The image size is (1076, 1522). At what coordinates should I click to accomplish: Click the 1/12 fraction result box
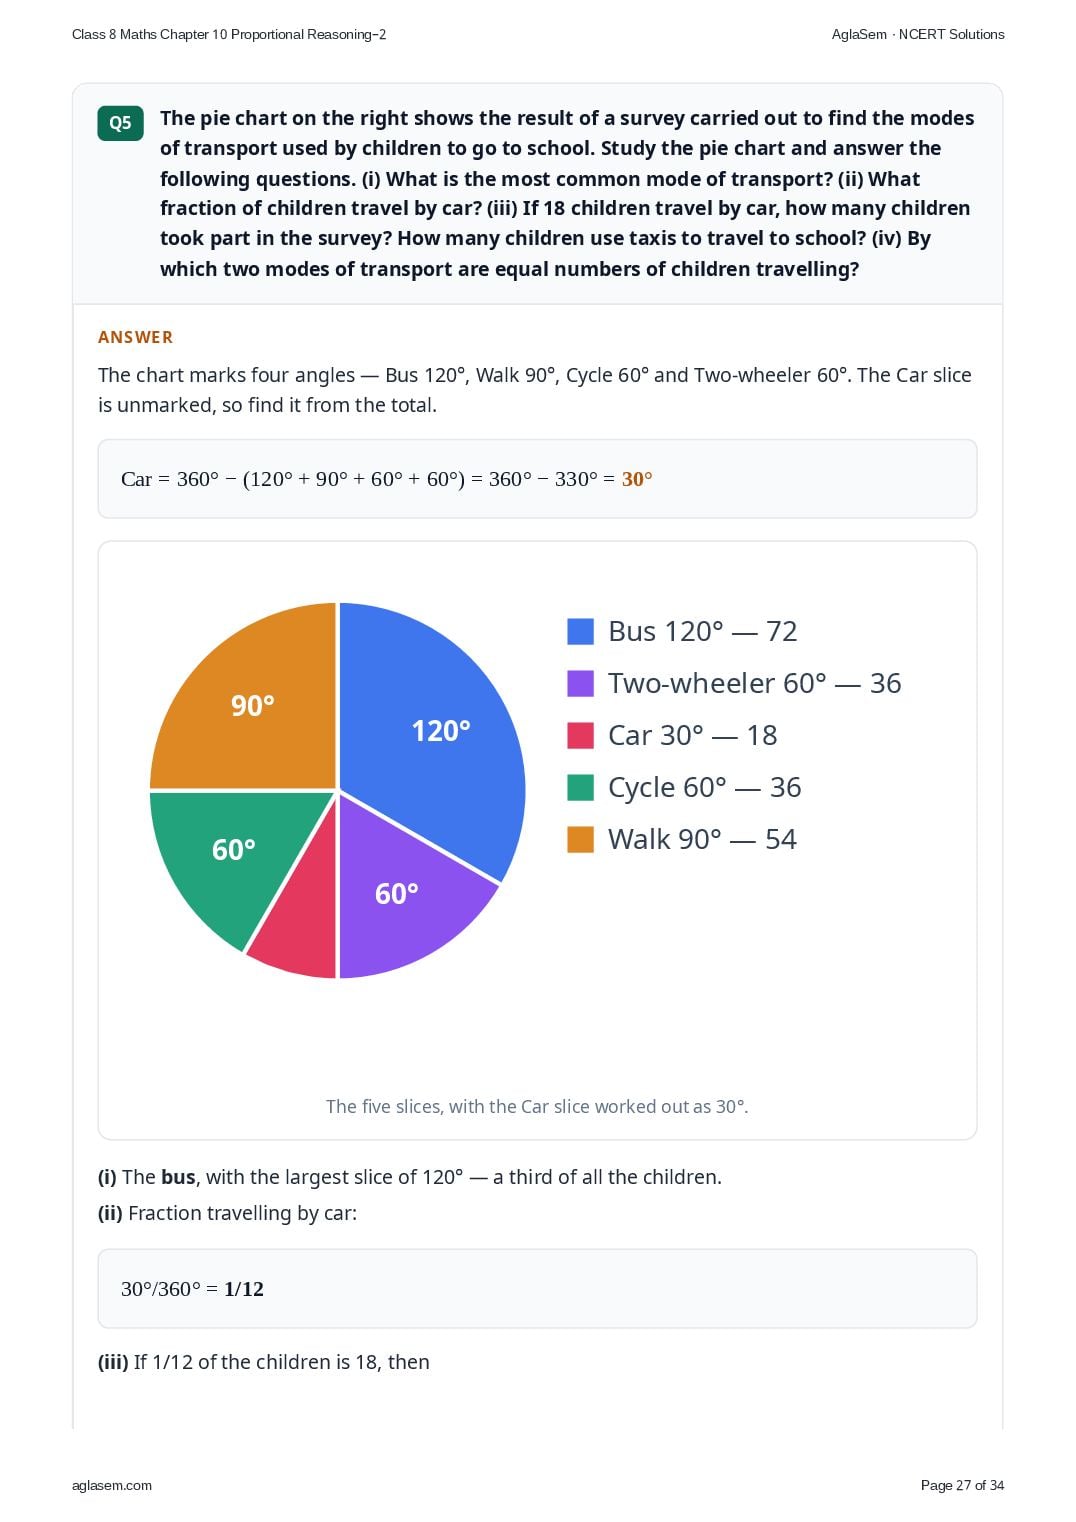[x=537, y=1288]
